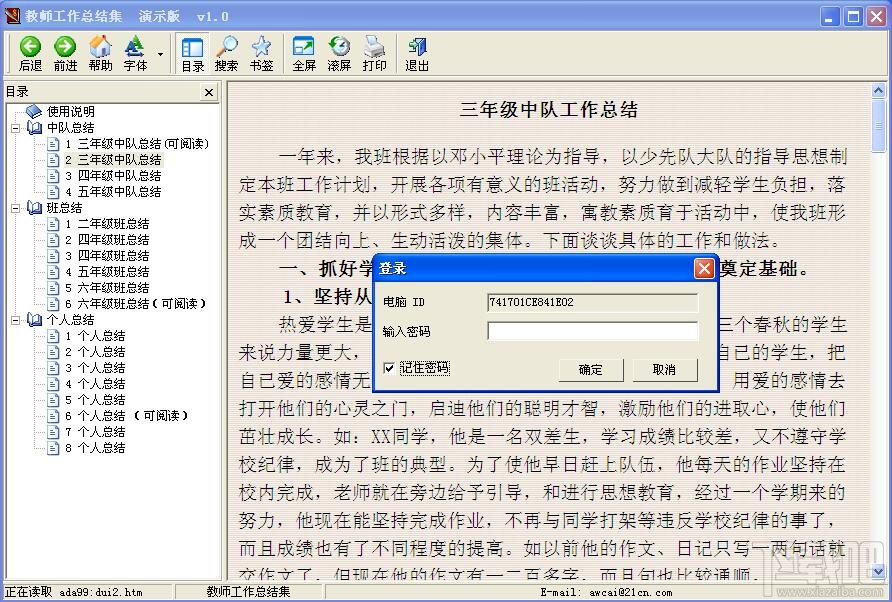
Task: Open the 字体 dropdown arrow
Action: click(x=160, y=54)
